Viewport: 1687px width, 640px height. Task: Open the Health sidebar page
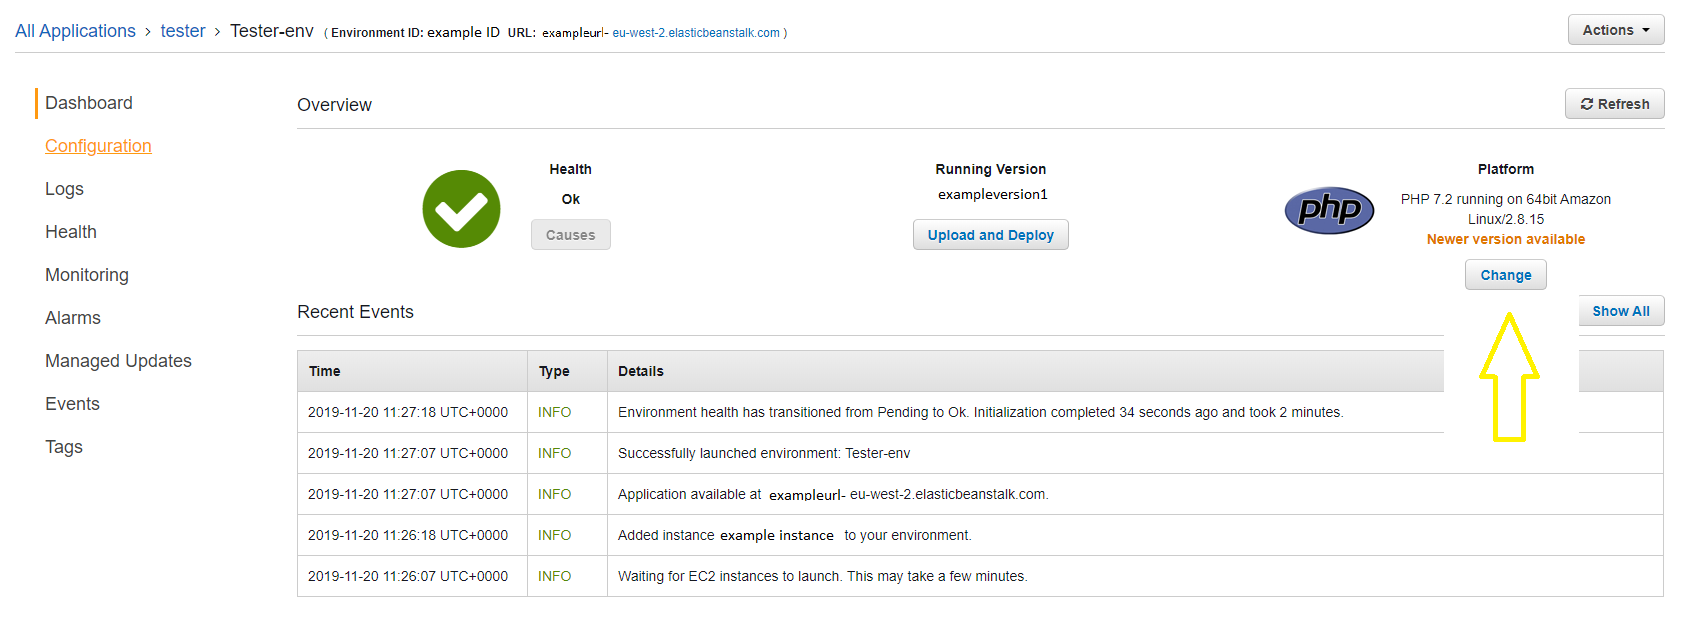[x=71, y=232]
